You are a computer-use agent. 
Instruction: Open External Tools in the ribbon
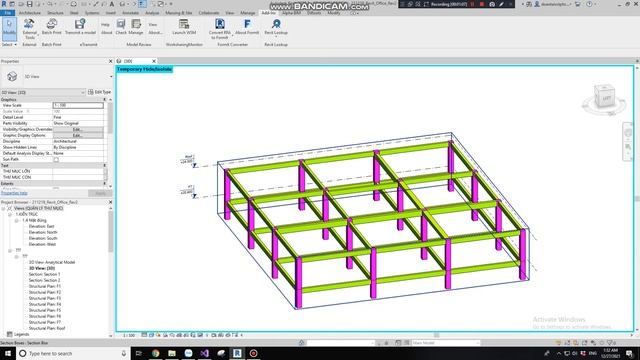tap(29, 29)
